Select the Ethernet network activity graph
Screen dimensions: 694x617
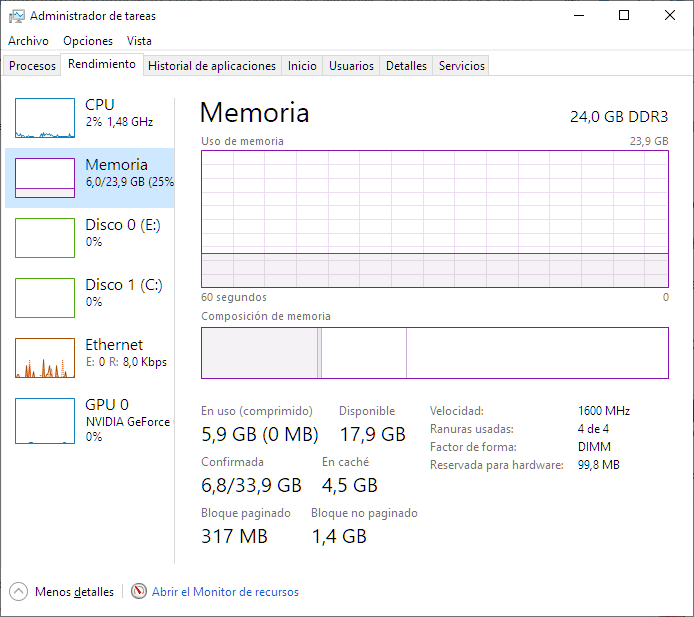coord(45,358)
